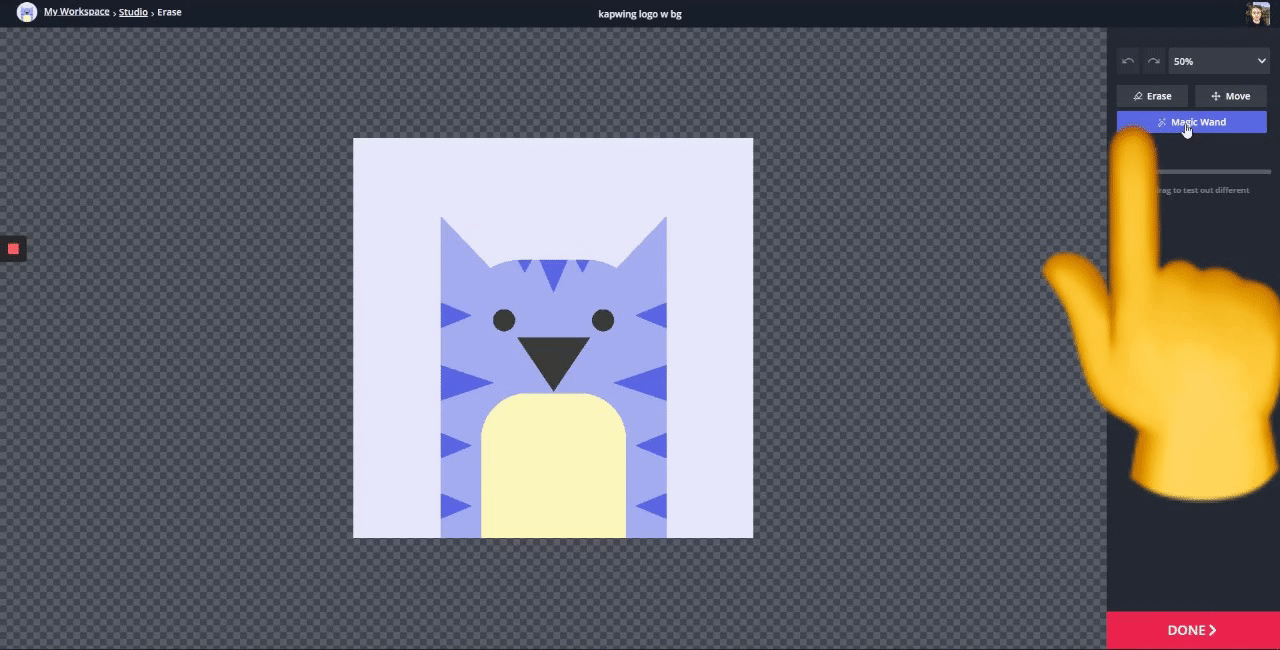The width and height of the screenshot is (1280, 650).
Task: Open the user profile avatar
Action: tap(1257, 13)
